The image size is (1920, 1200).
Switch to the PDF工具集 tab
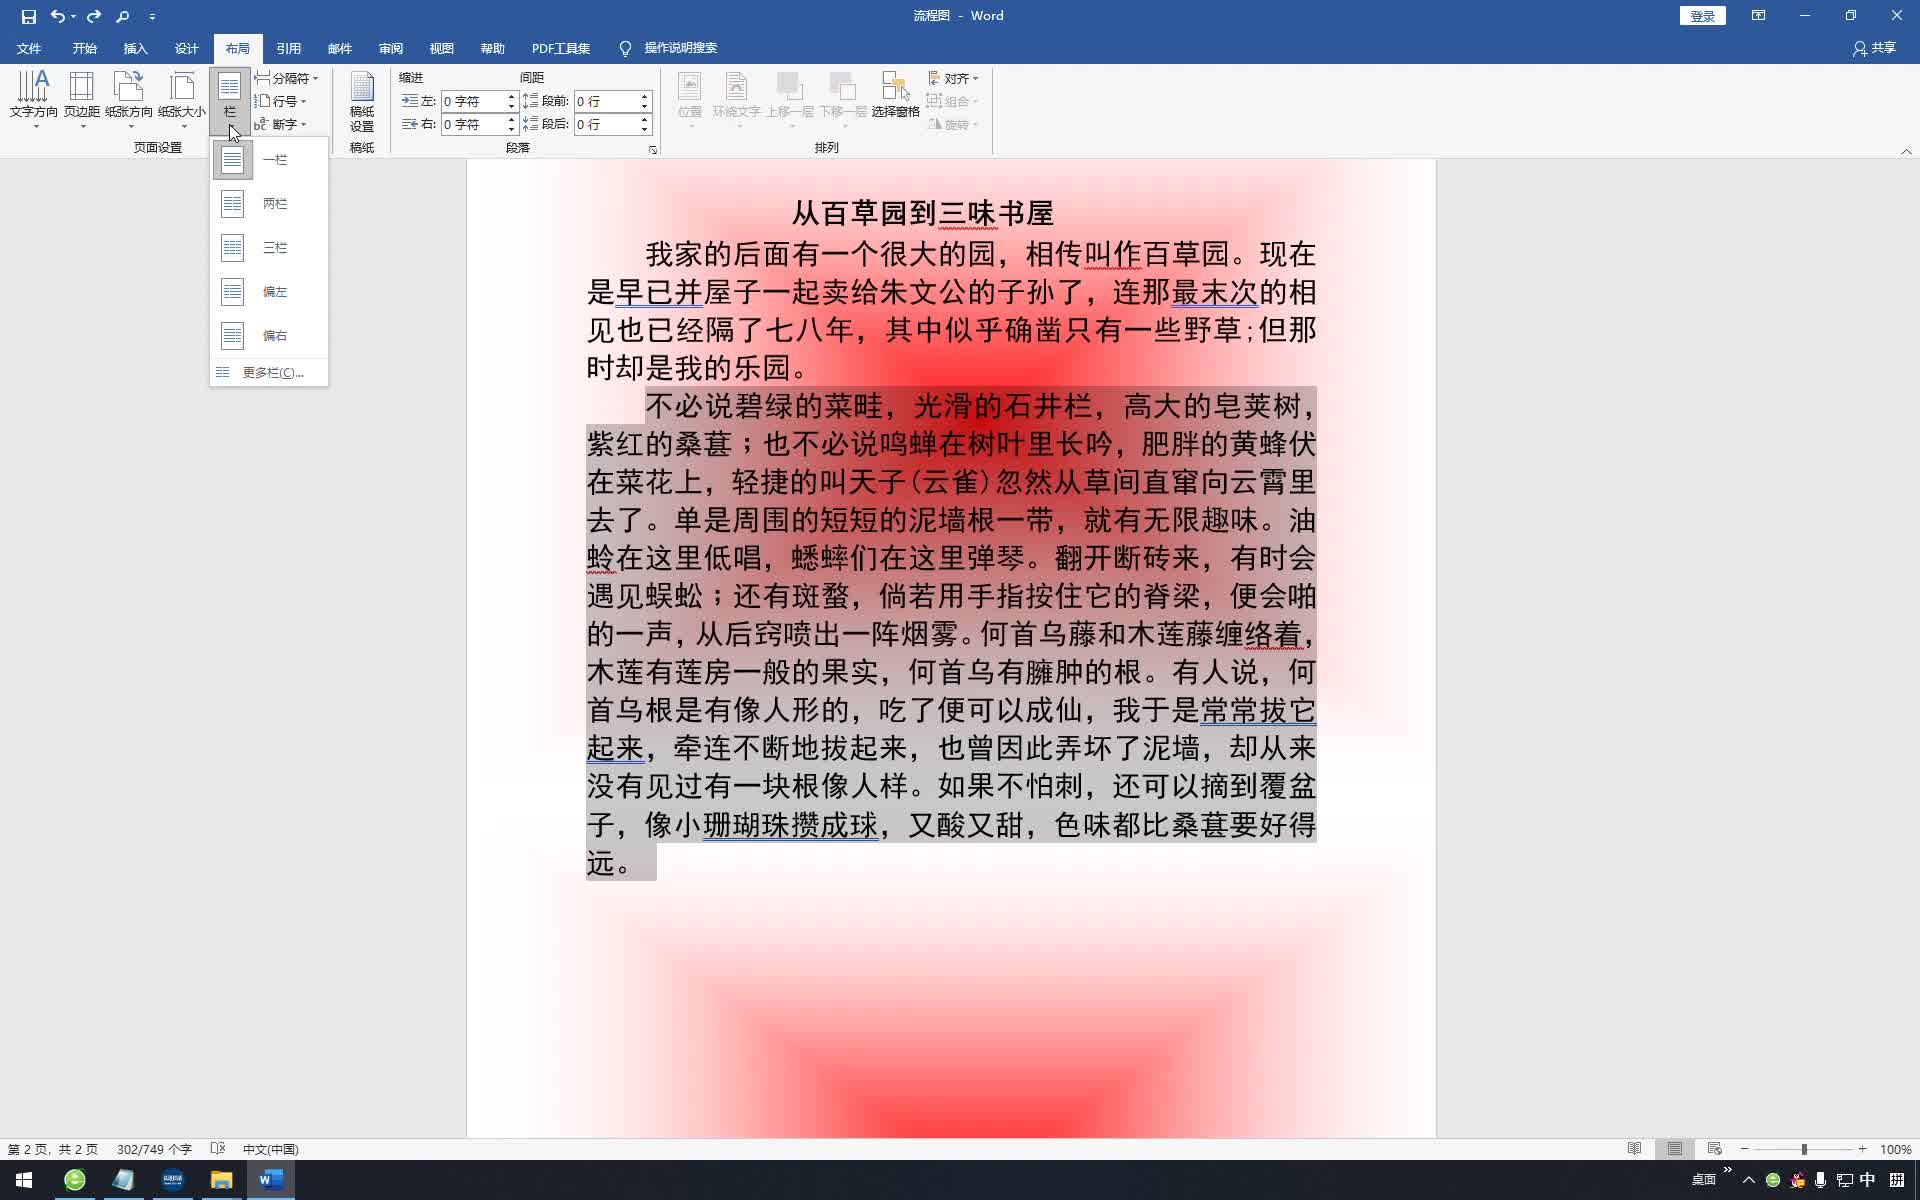pyautogui.click(x=561, y=48)
